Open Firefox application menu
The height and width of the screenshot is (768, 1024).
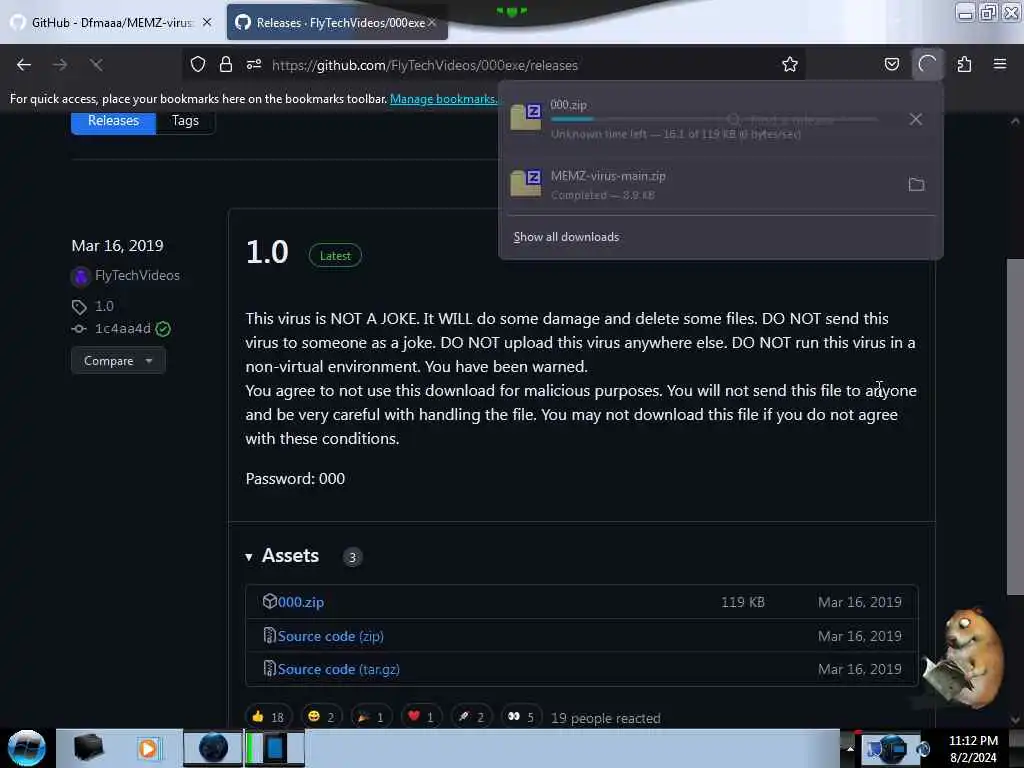[x=1000, y=65]
